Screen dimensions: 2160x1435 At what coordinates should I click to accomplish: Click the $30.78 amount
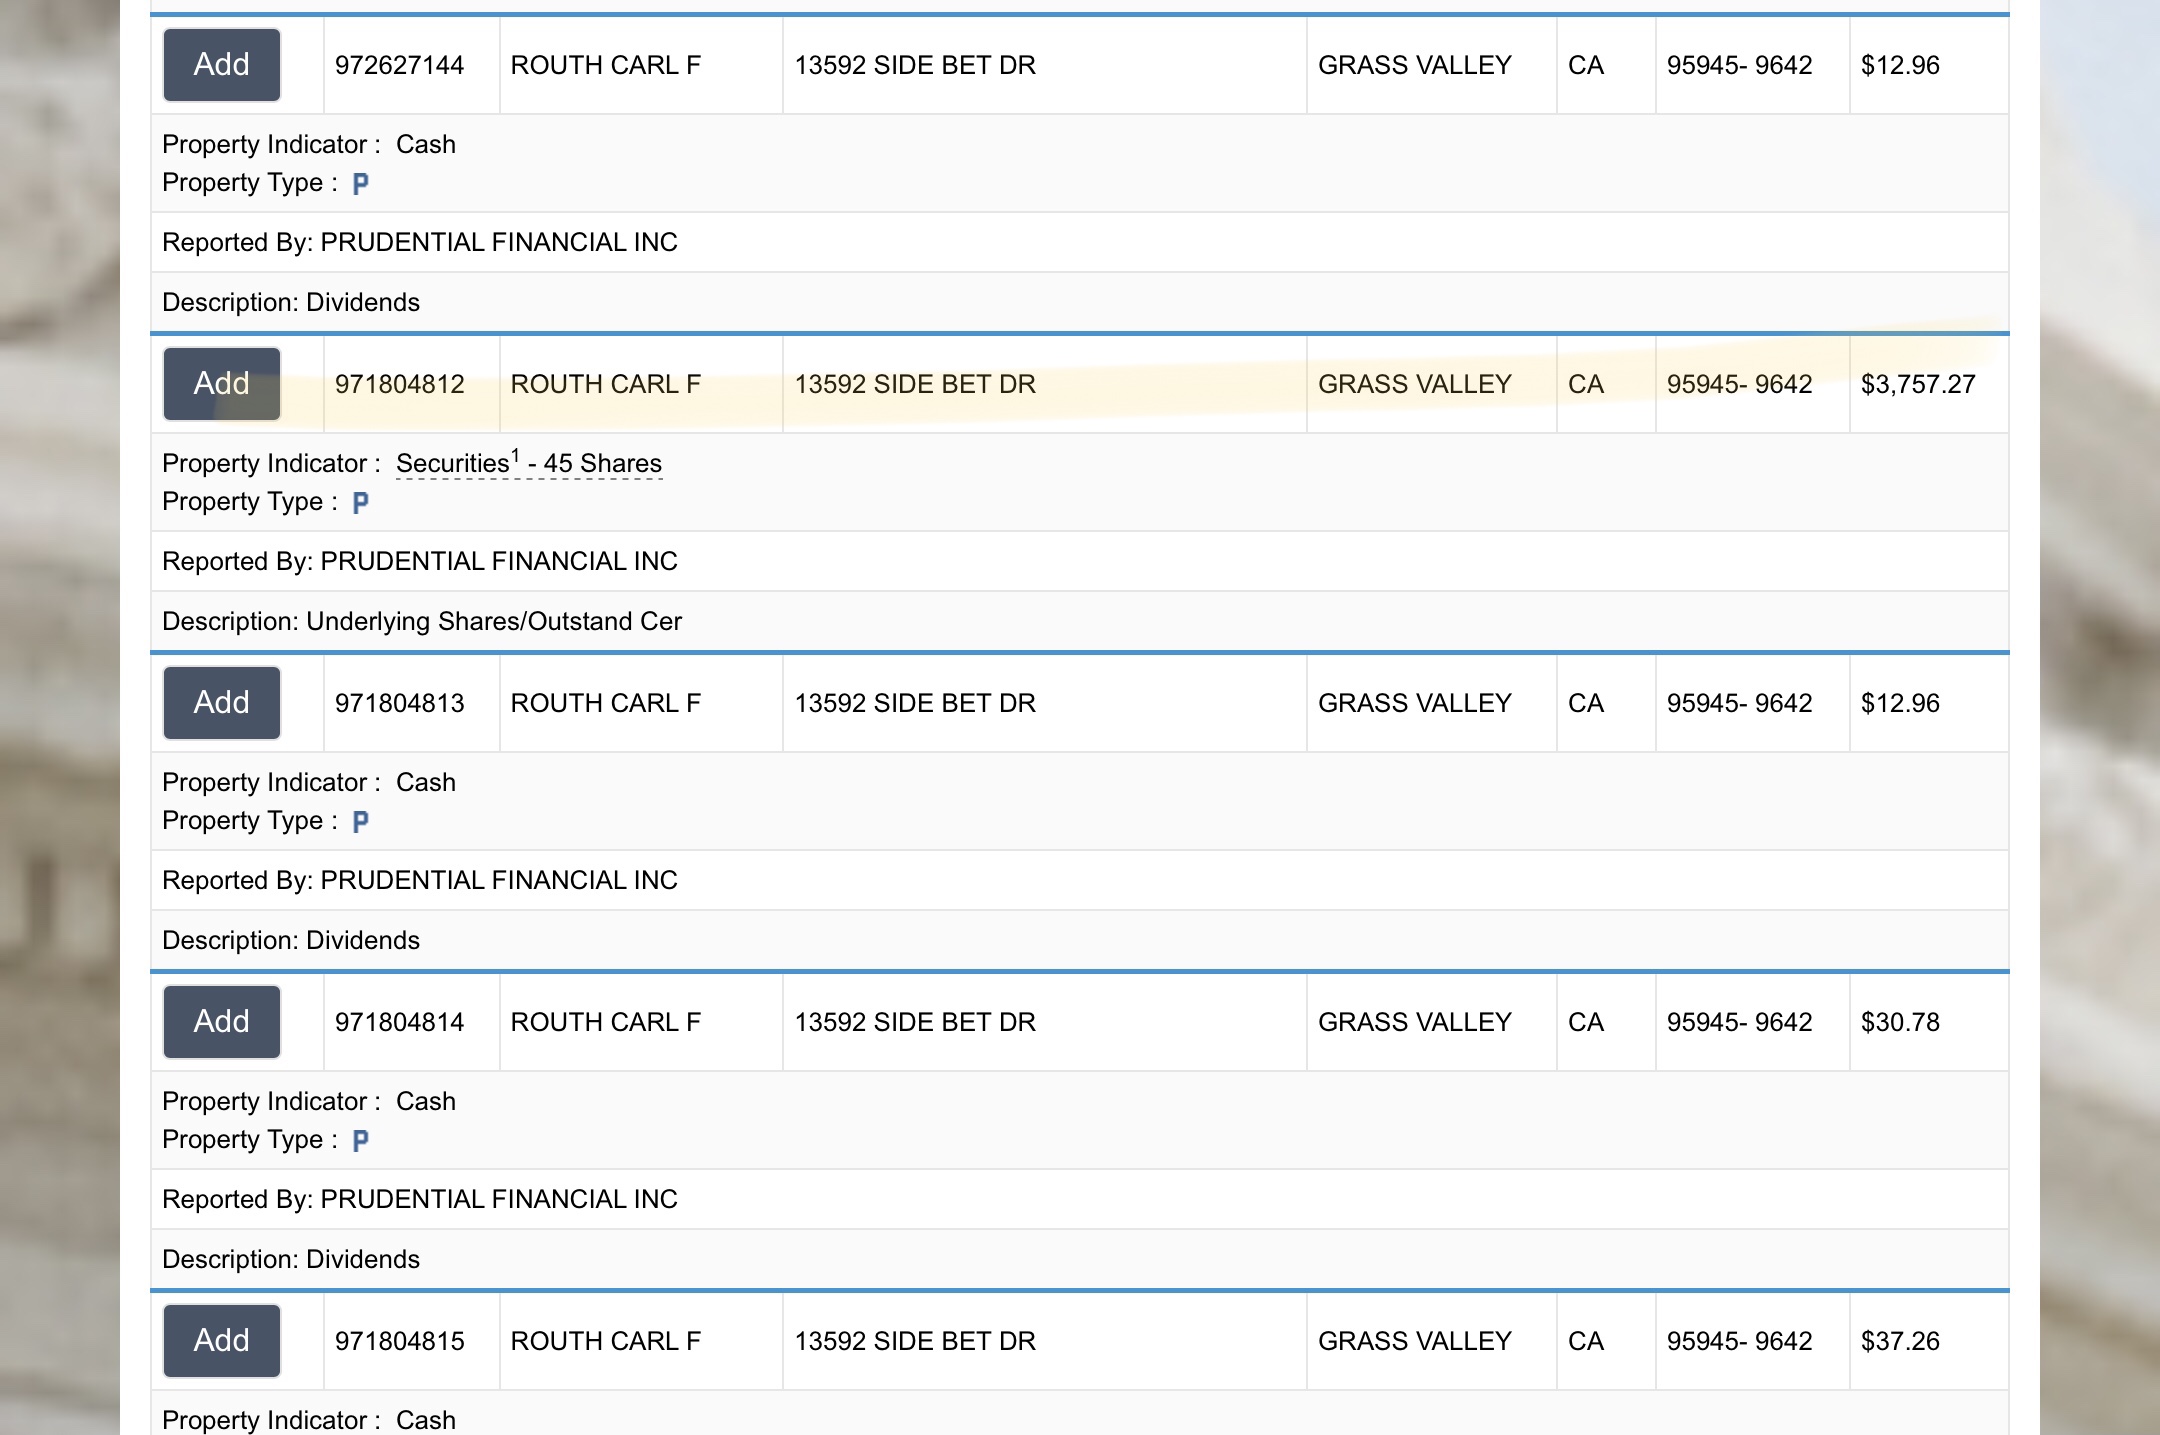click(1900, 1022)
